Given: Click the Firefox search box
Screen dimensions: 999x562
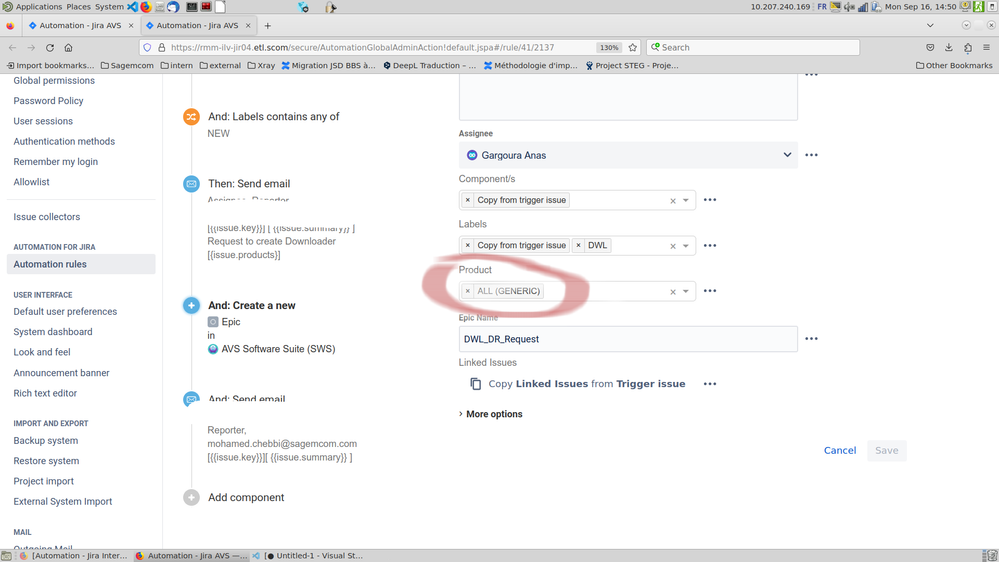Looking at the screenshot, I should (753, 48).
